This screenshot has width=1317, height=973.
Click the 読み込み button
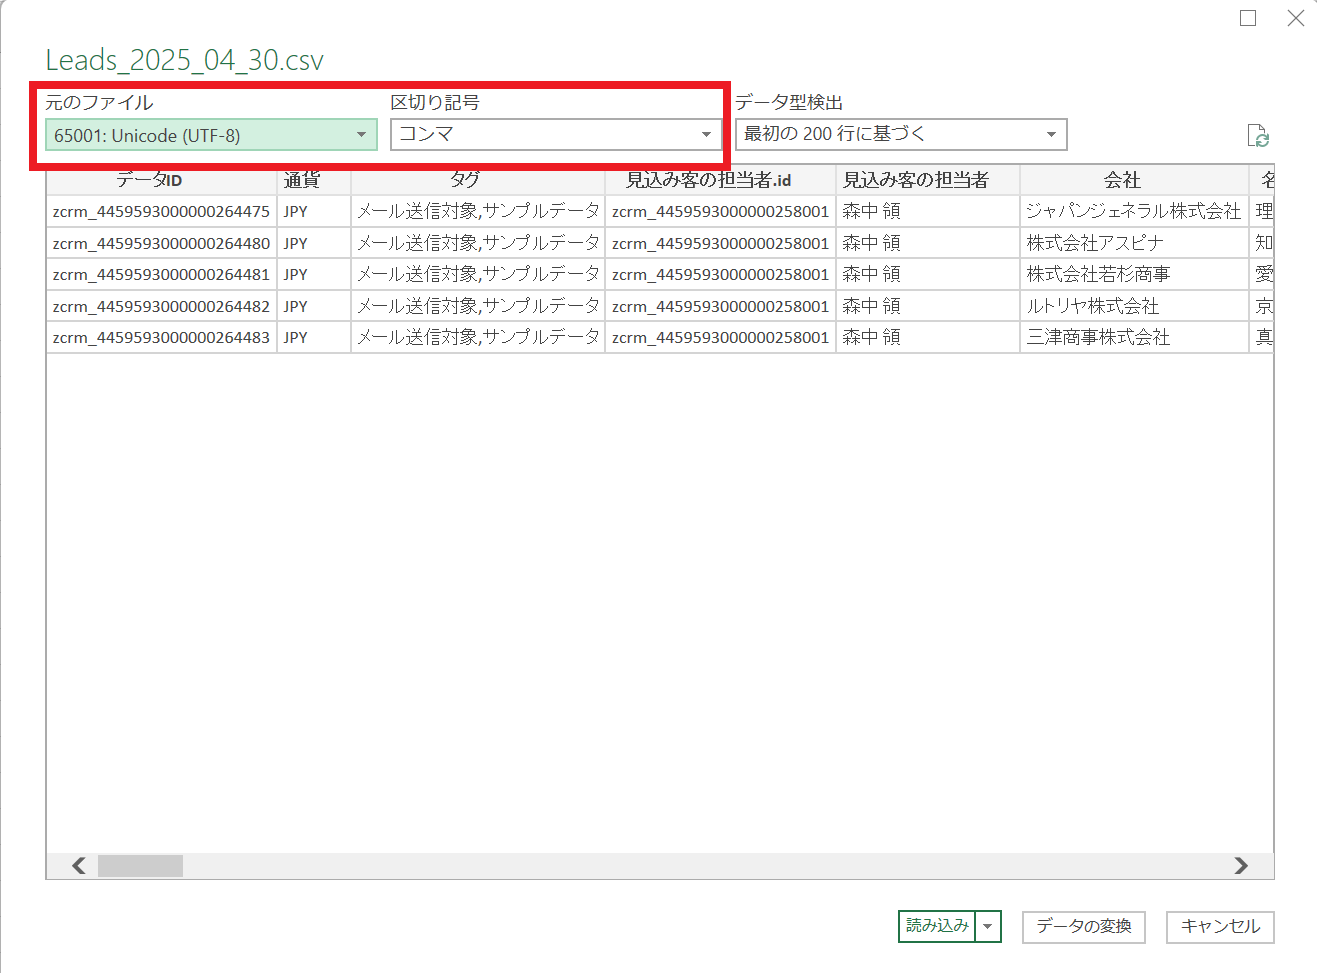[x=937, y=926]
